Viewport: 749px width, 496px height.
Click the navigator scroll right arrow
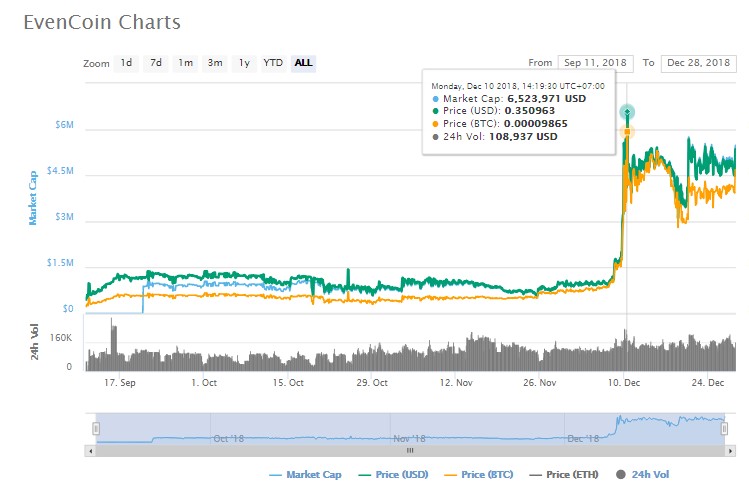[x=730, y=451]
